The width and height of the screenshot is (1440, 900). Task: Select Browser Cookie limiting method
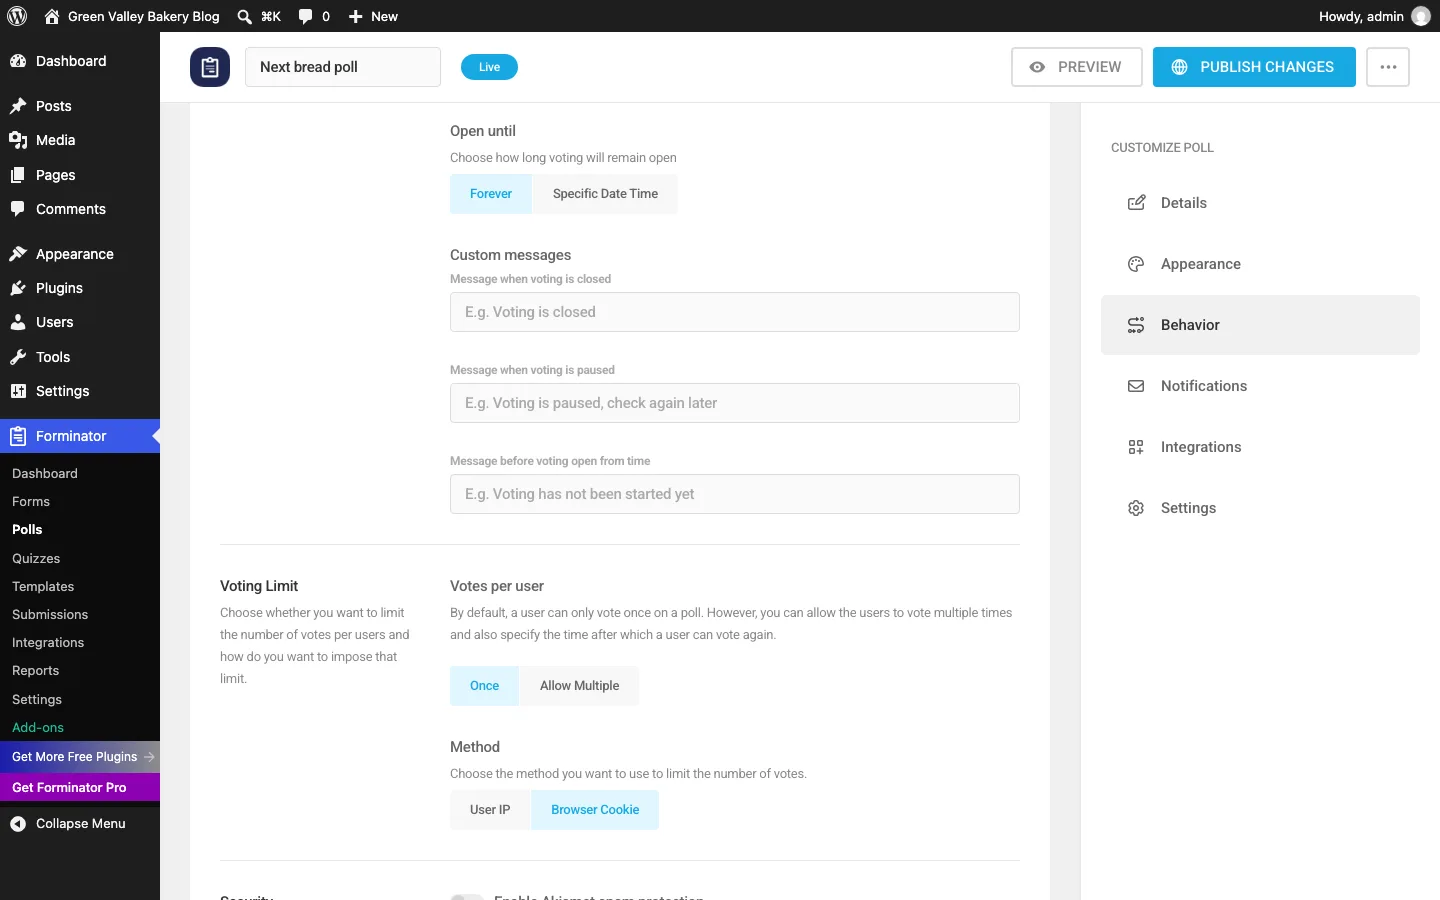coord(595,810)
